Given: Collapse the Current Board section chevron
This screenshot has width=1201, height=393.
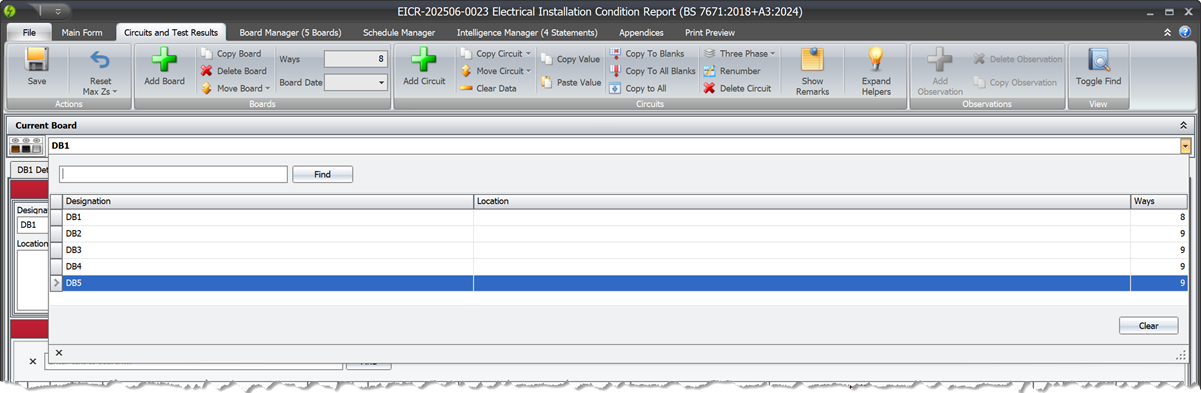Looking at the screenshot, I should point(1184,125).
